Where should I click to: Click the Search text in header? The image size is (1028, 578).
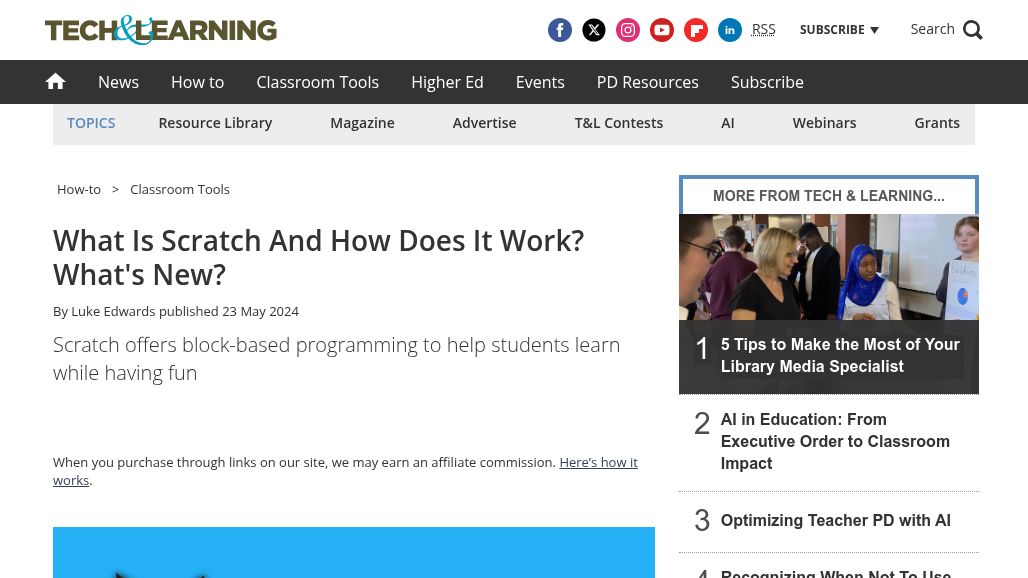pos(932,29)
